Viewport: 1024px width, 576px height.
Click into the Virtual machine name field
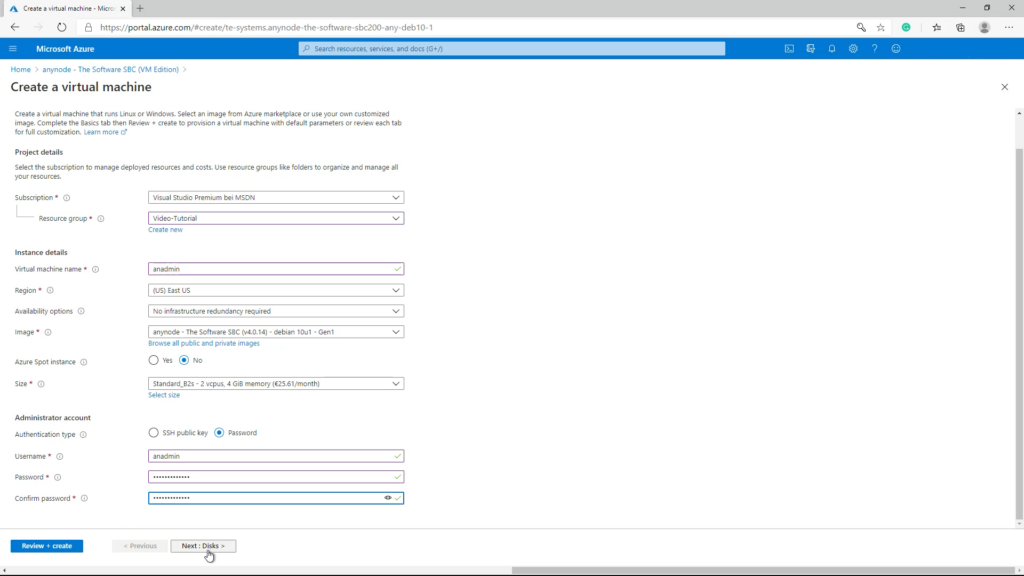(x=276, y=269)
